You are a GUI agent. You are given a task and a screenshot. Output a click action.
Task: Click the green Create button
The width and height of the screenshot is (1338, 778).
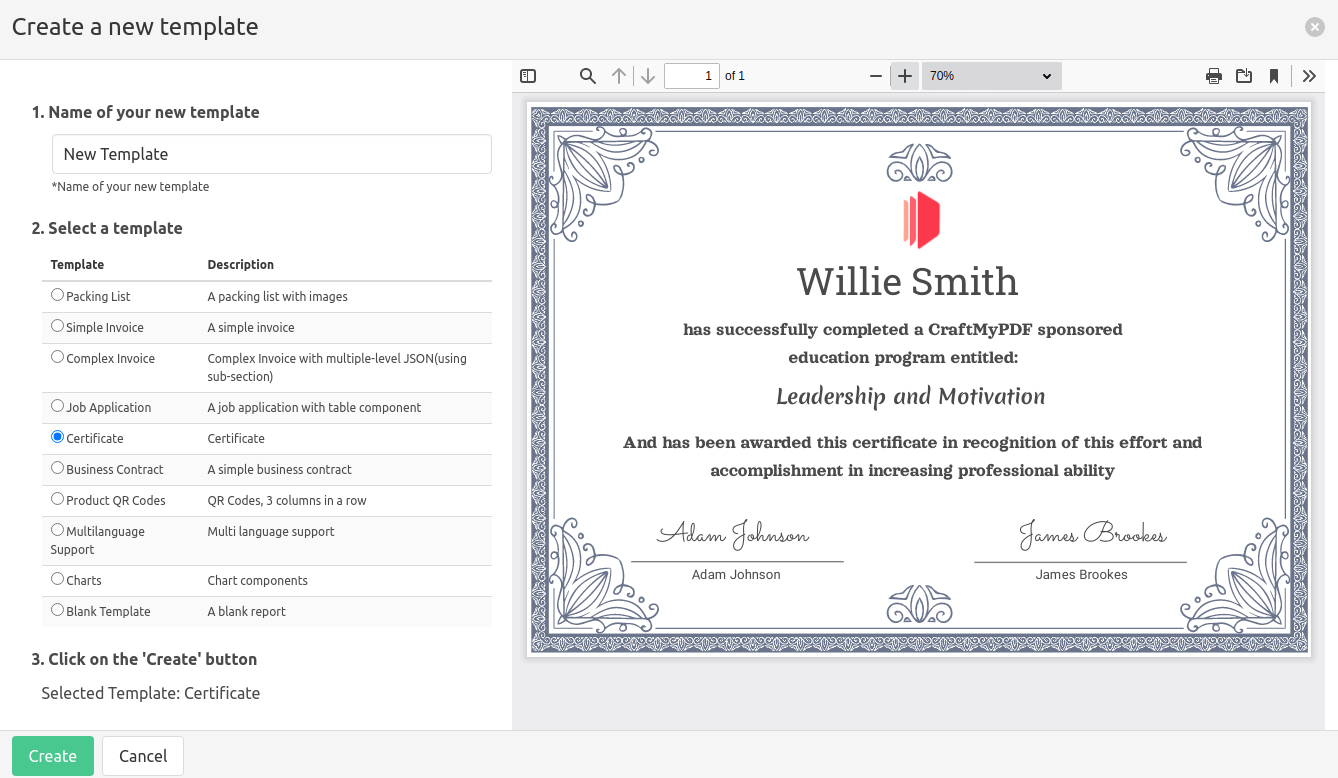[53, 756]
